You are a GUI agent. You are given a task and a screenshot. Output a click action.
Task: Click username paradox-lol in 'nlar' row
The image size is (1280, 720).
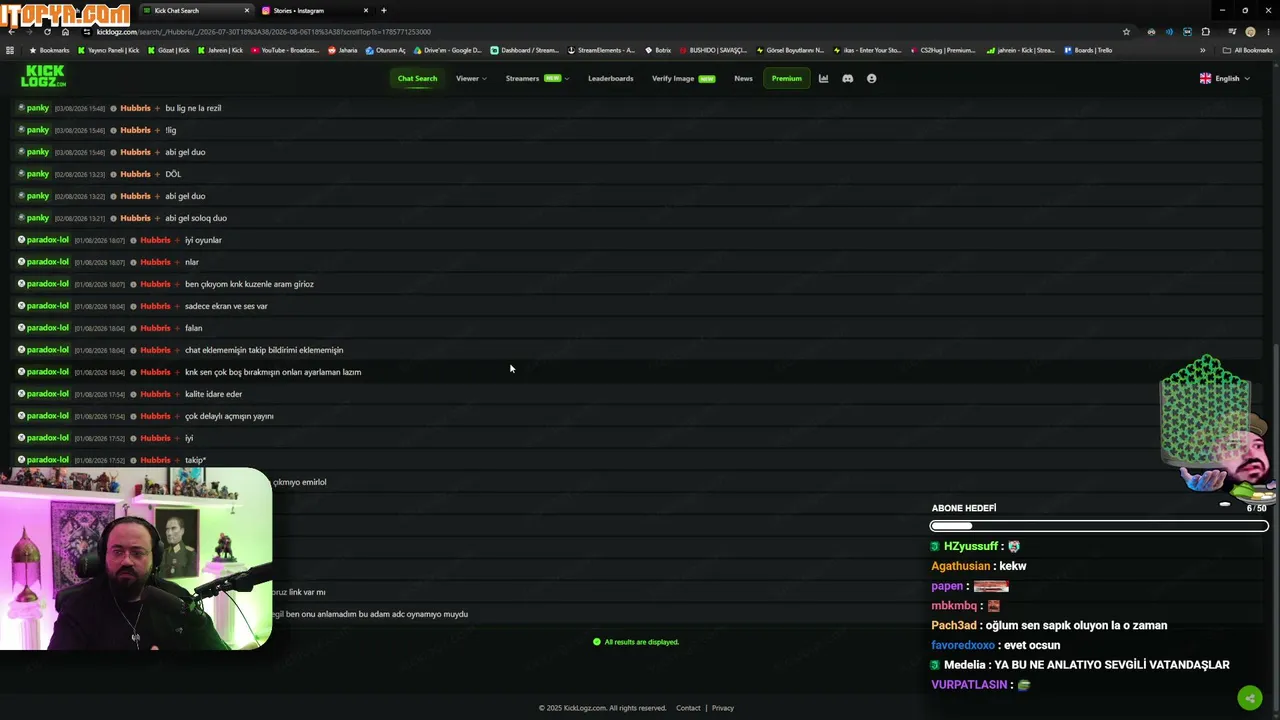pos(48,262)
